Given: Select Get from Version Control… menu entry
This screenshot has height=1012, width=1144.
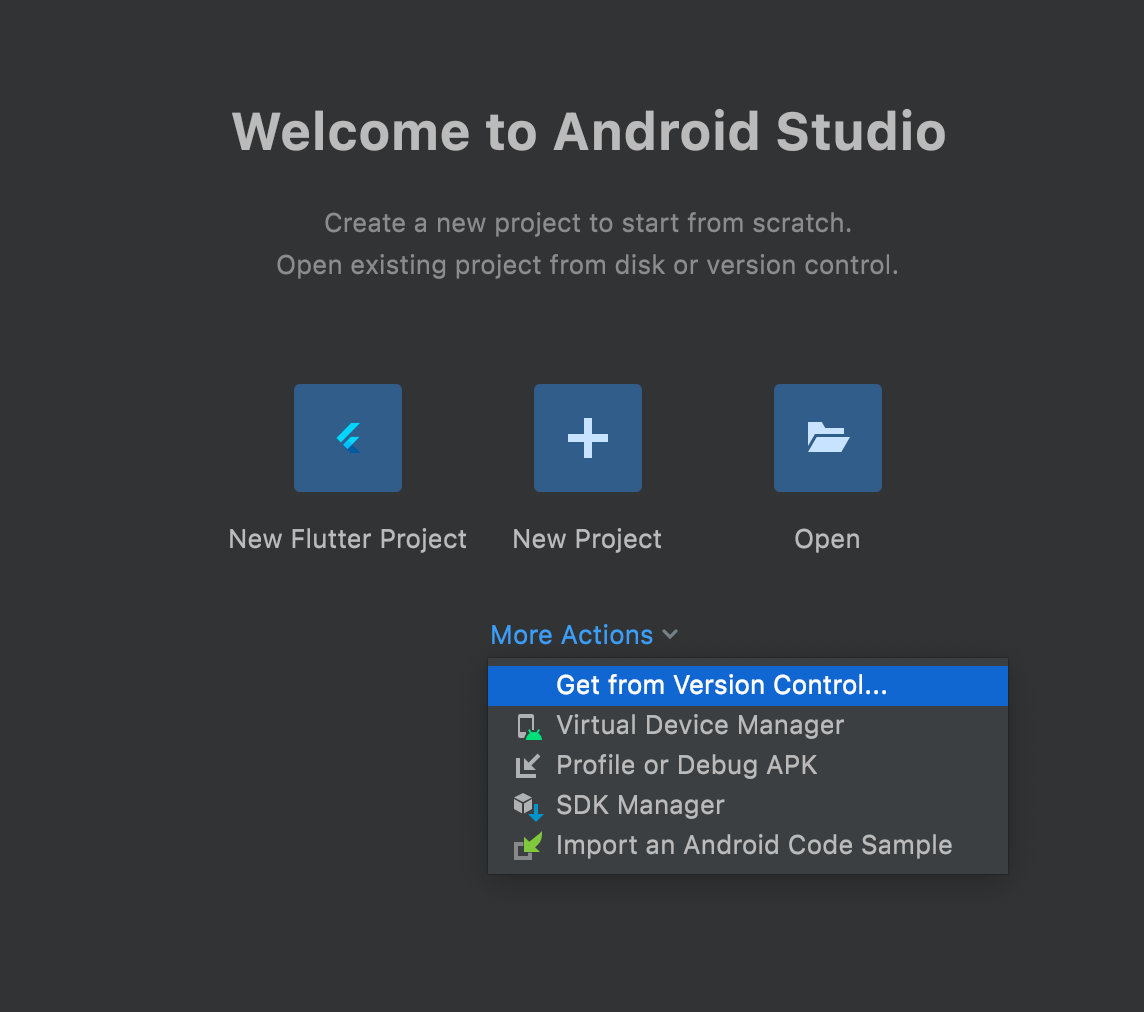Looking at the screenshot, I should (x=748, y=686).
